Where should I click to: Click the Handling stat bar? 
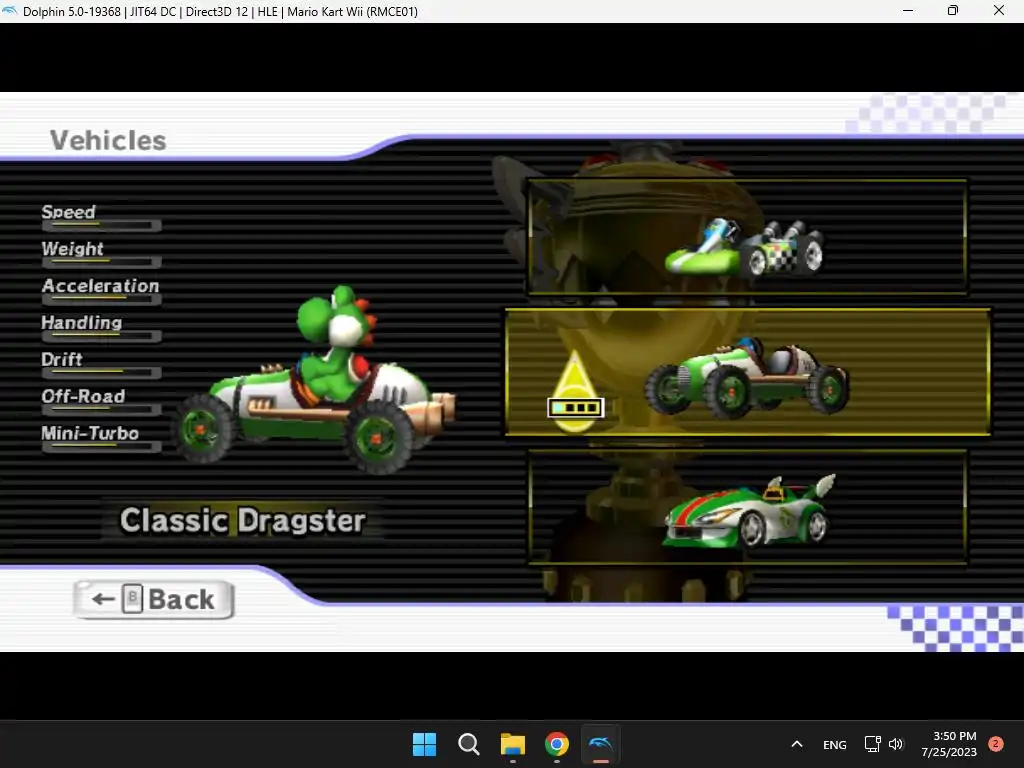click(x=101, y=336)
